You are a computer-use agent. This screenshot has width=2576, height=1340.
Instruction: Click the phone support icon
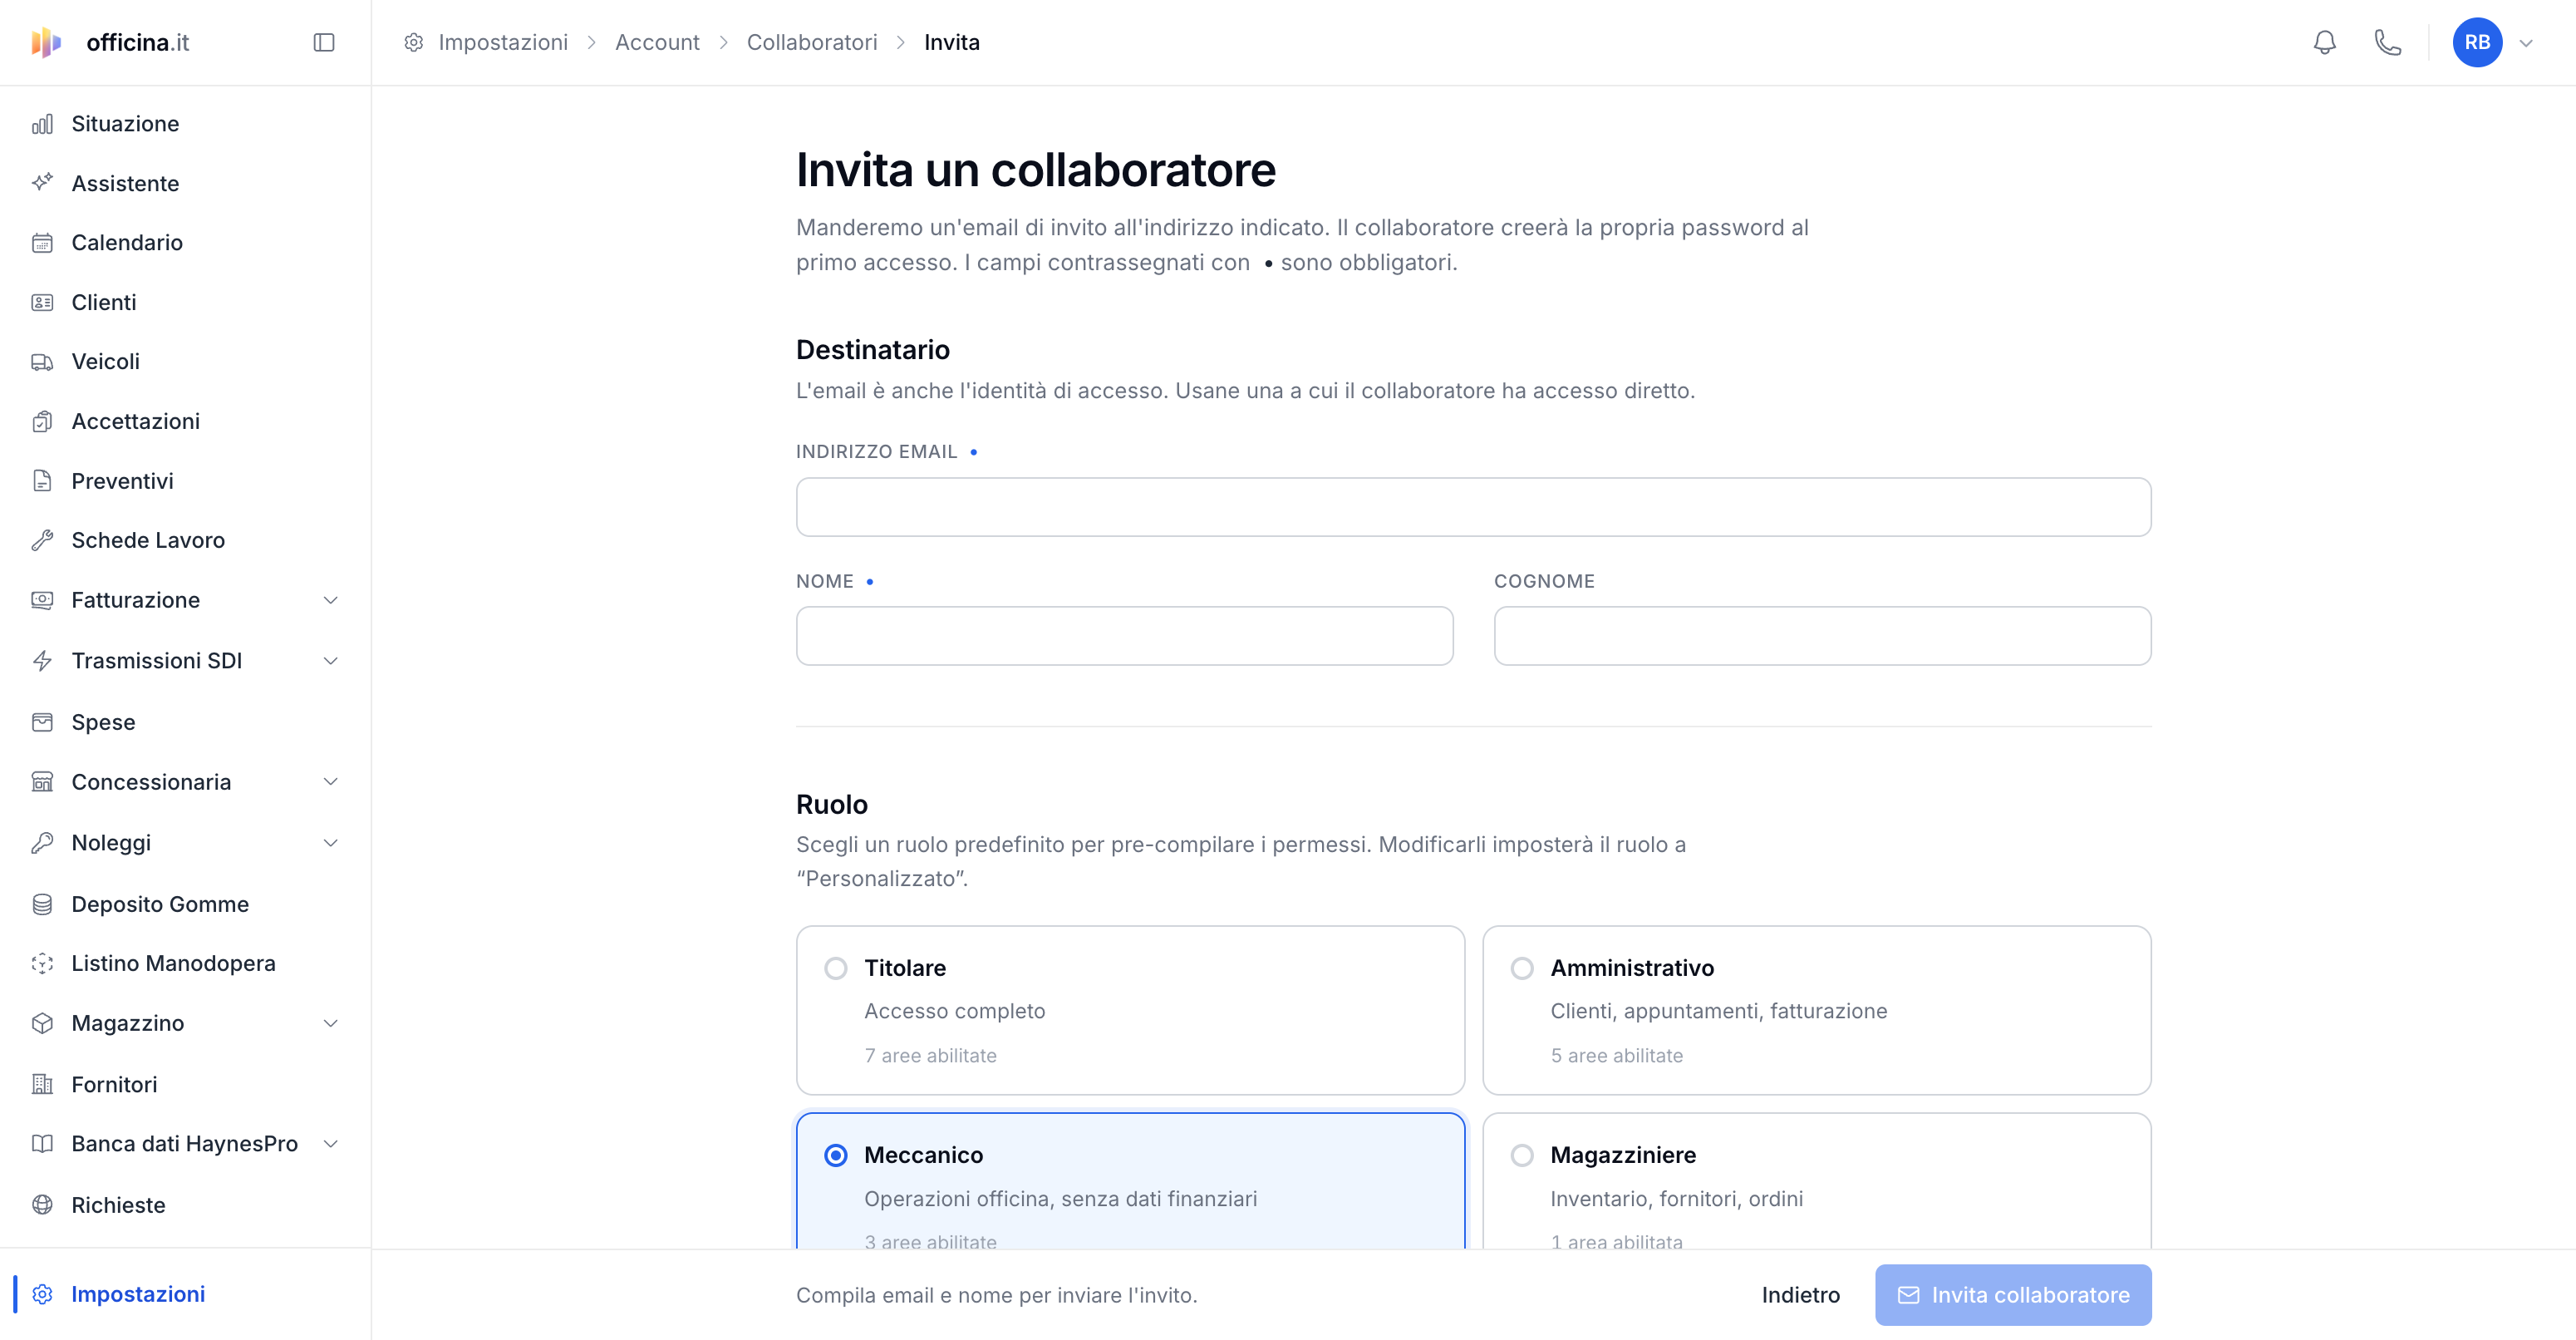pyautogui.click(x=2388, y=42)
